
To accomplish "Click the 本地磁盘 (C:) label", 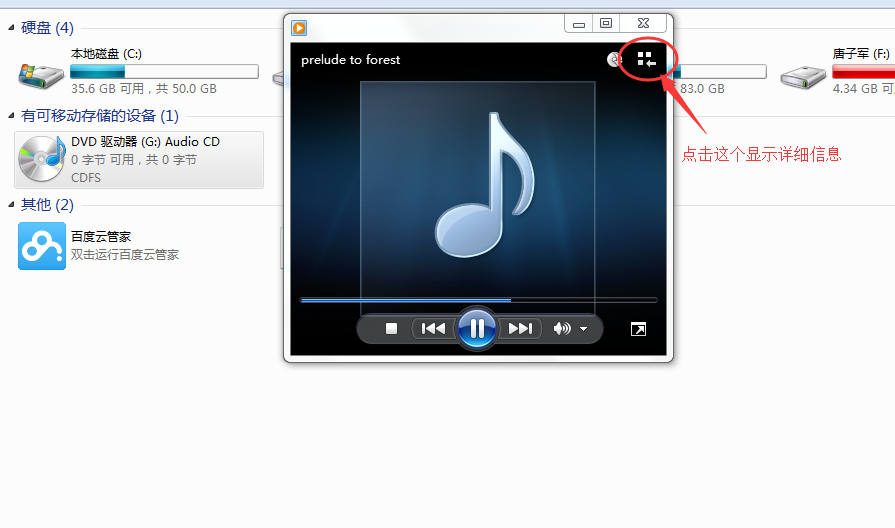I will click(x=106, y=54).
